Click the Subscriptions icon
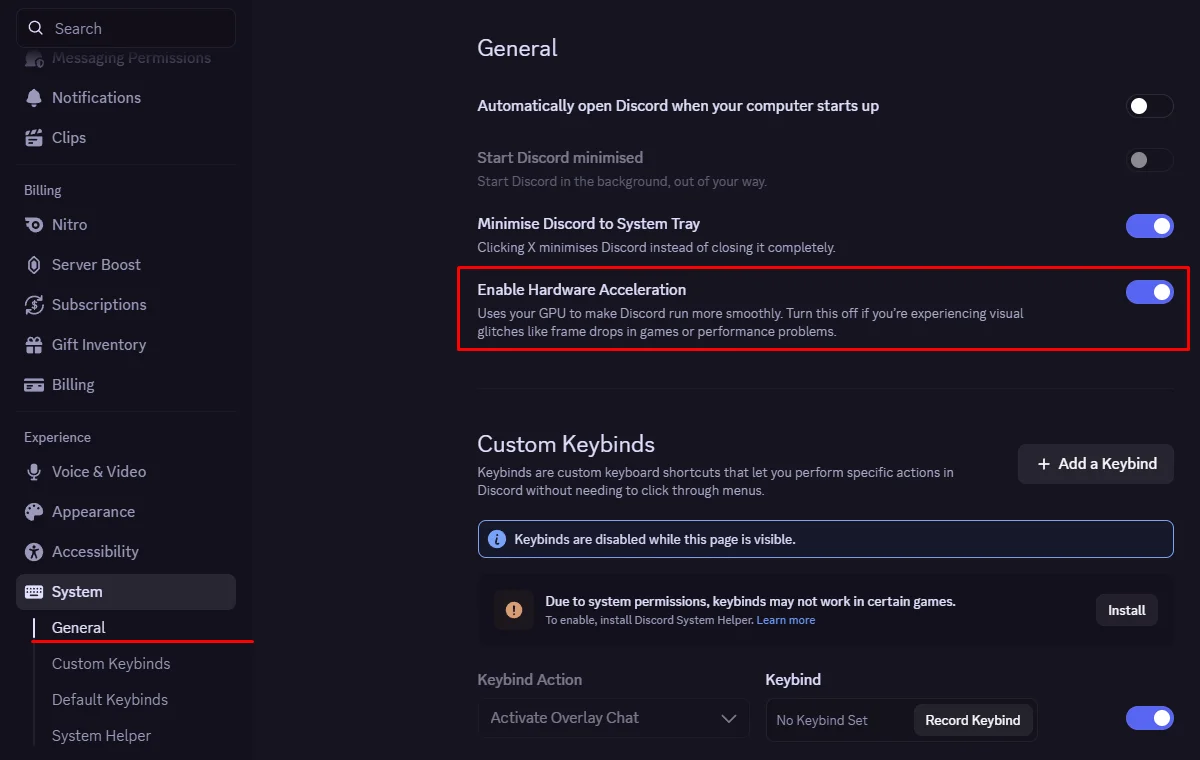 click(x=35, y=304)
